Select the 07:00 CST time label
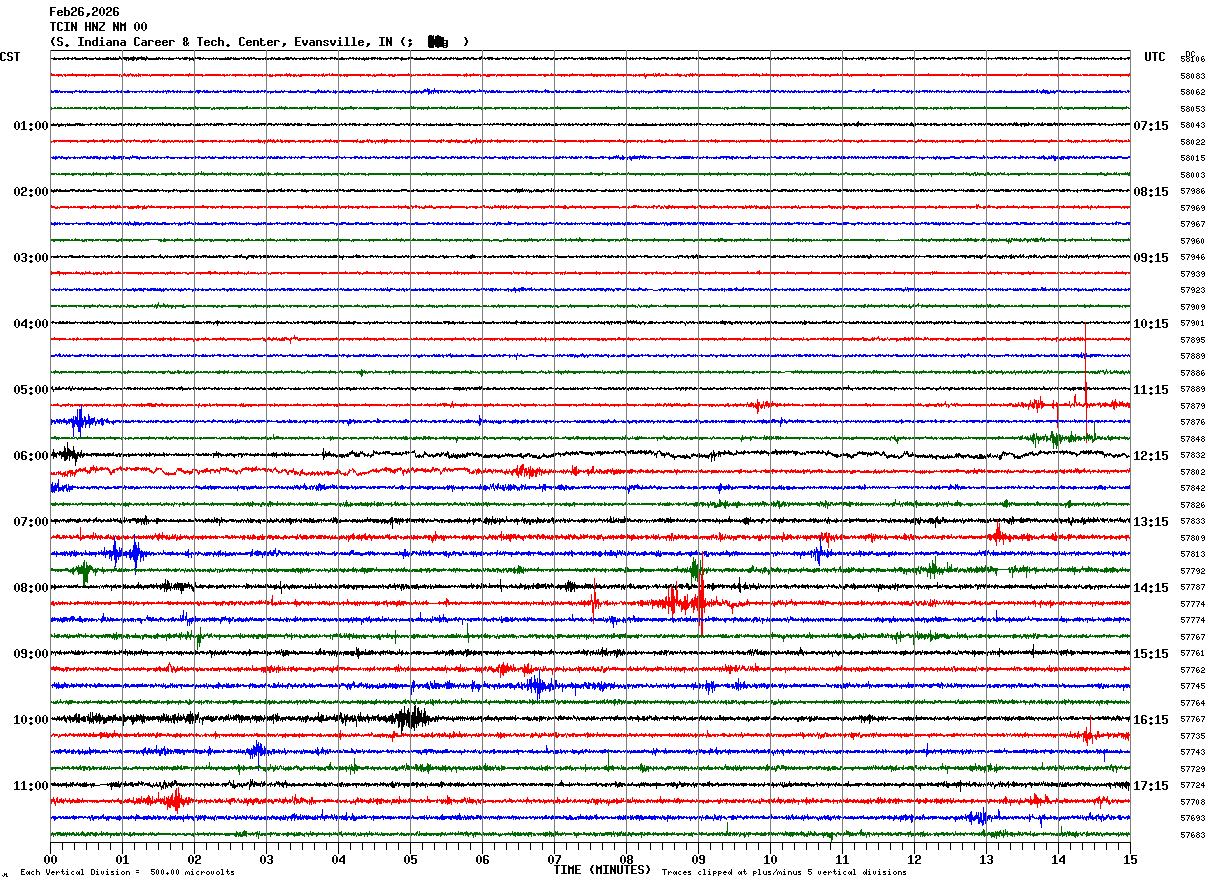 (31, 522)
